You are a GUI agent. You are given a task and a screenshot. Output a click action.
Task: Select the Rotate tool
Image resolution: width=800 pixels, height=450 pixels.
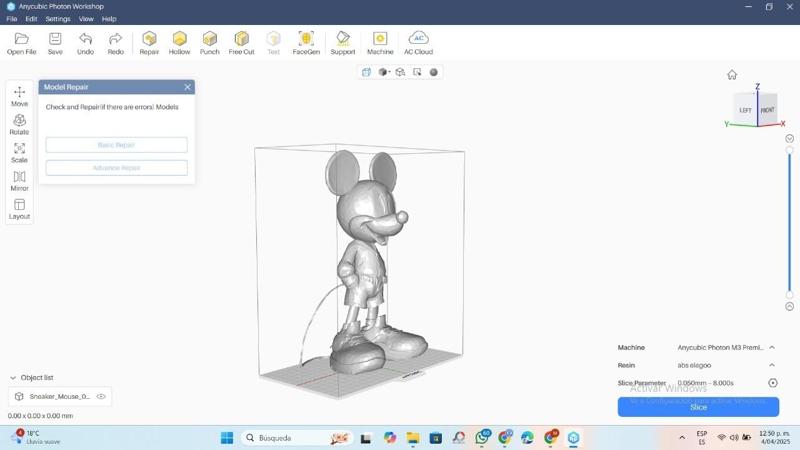click(19, 124)
